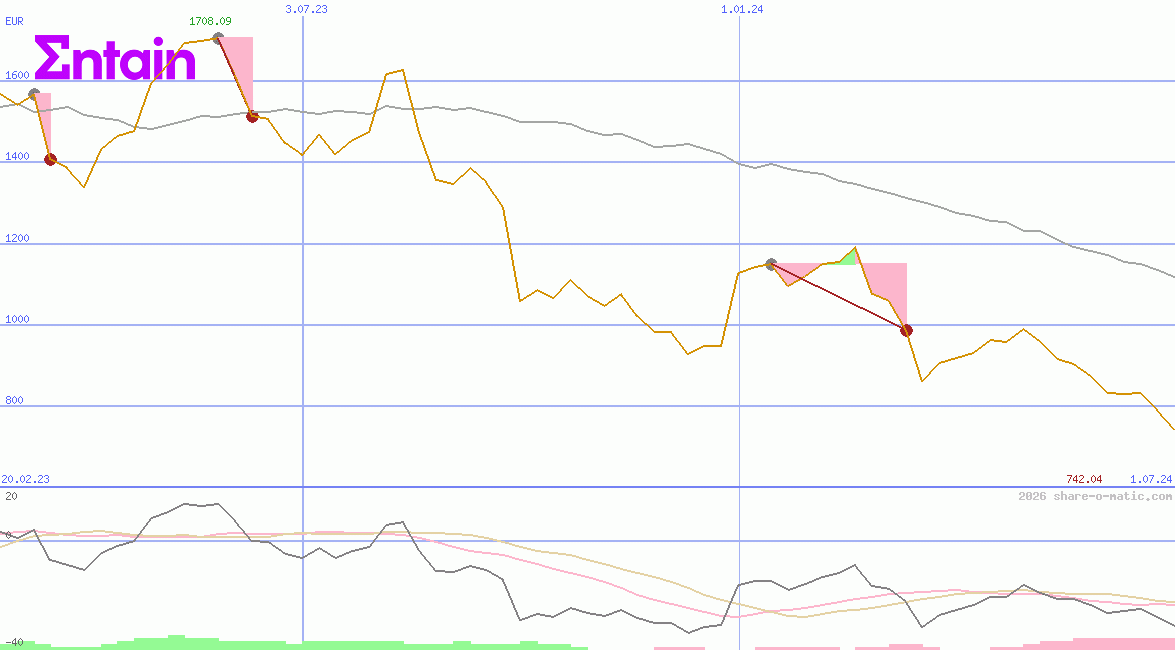Click the red marker dot near the 1400 gridline
Image resolution: width=1175 pixels, height=650 pixels.
point(50,160)
